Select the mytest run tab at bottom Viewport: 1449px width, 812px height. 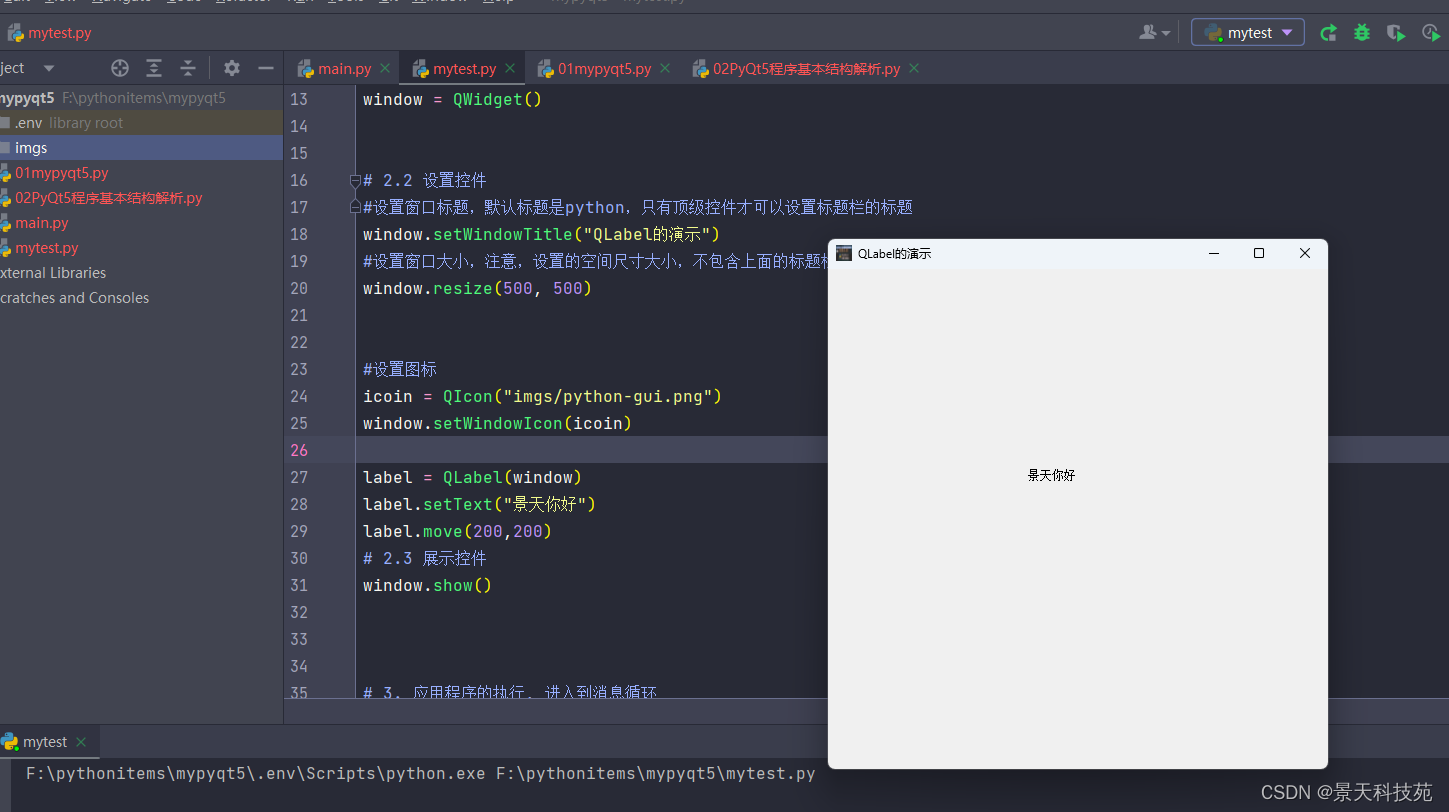45,742
